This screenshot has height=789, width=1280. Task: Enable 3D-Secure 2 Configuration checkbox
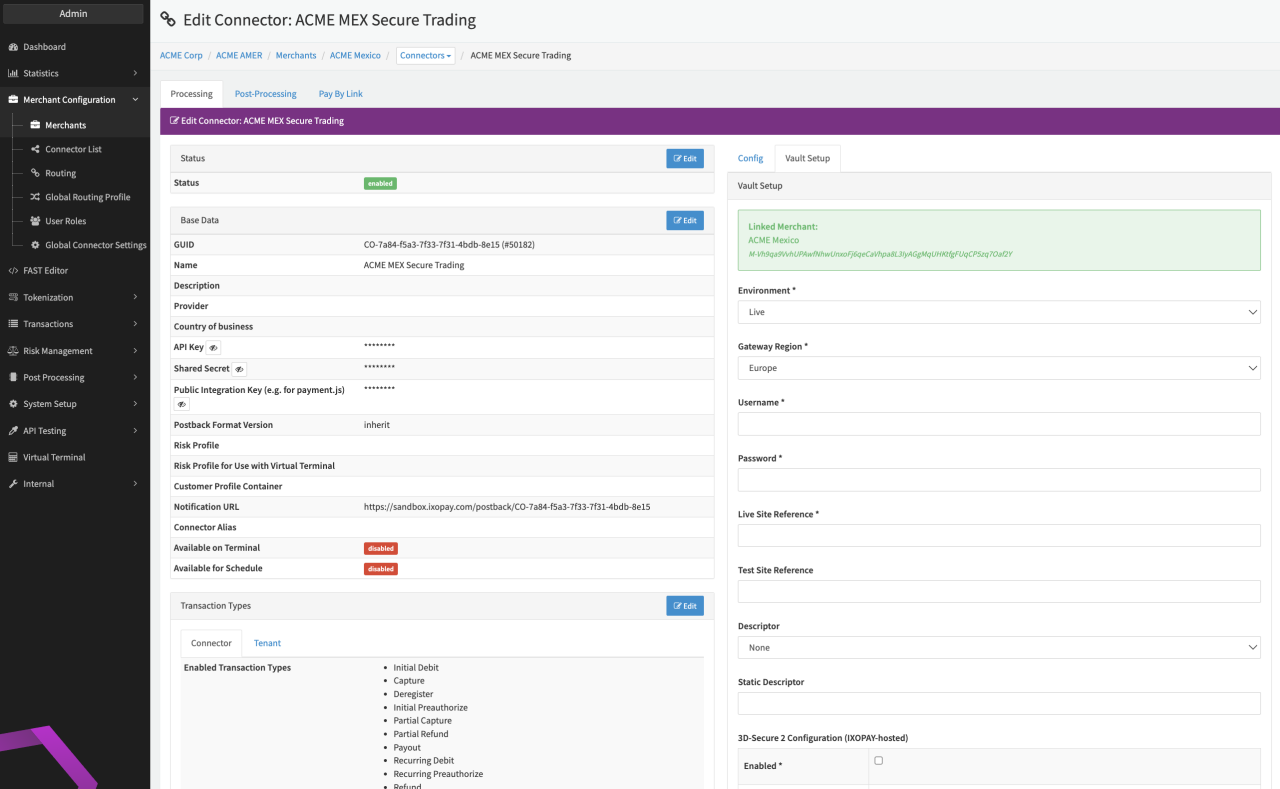(878, 761)
